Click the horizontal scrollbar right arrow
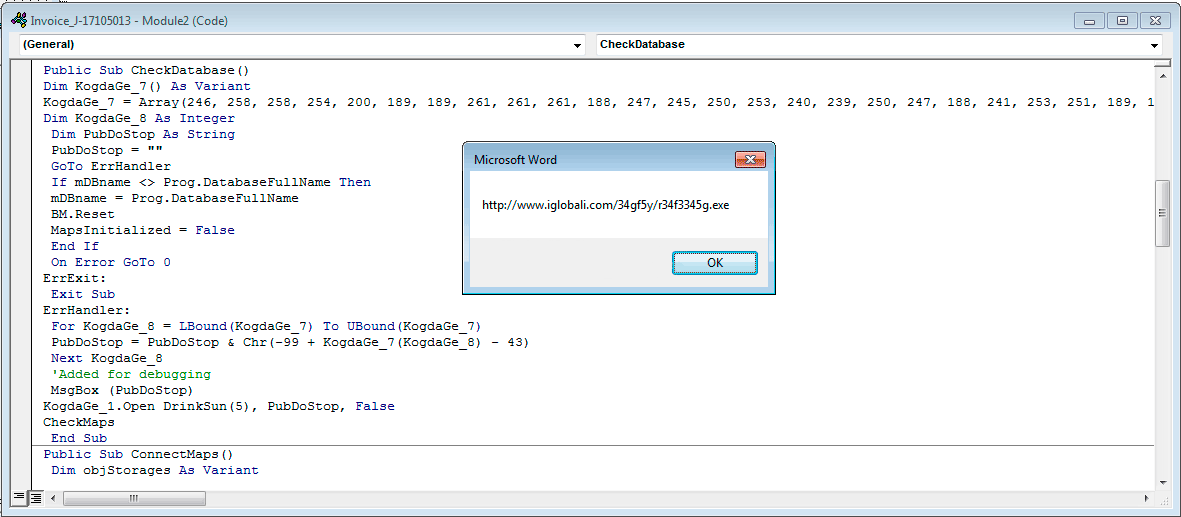 [x=1146, y=498]
